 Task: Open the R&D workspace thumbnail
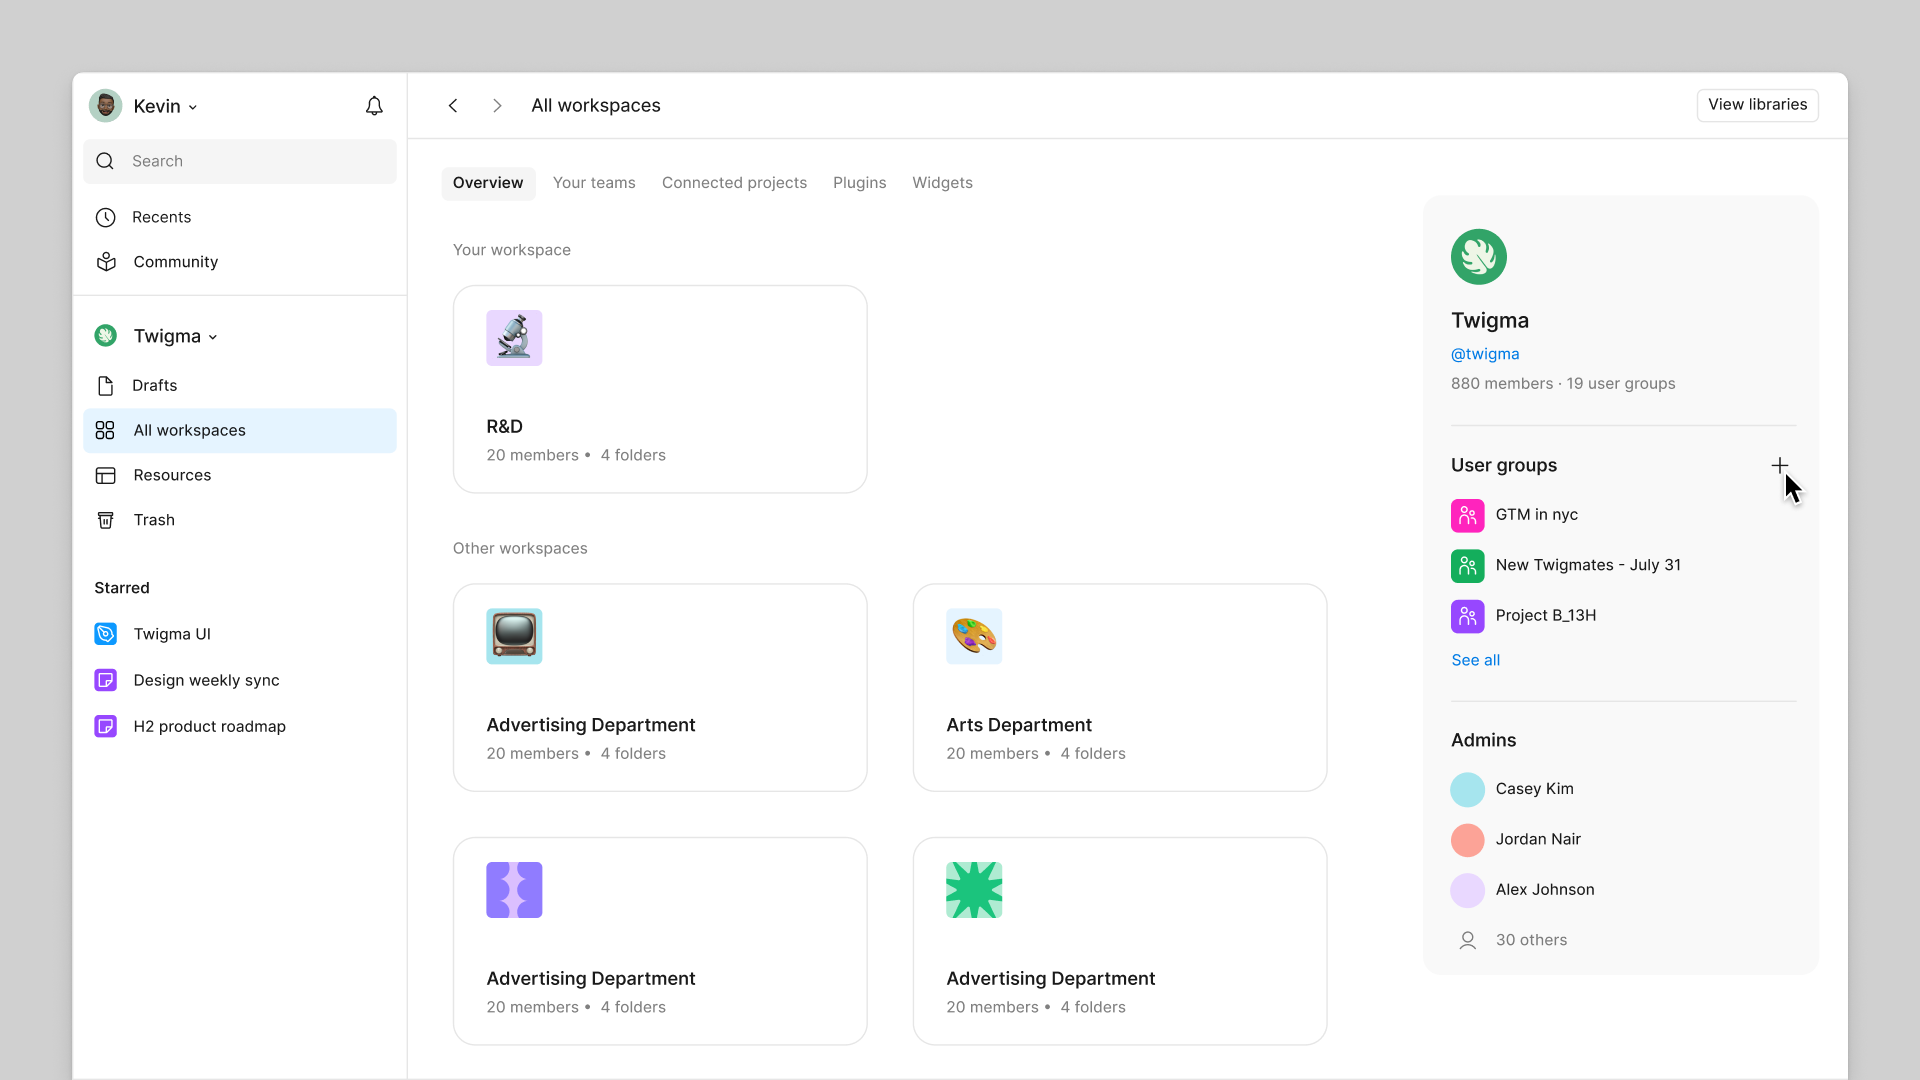point(514,337)
